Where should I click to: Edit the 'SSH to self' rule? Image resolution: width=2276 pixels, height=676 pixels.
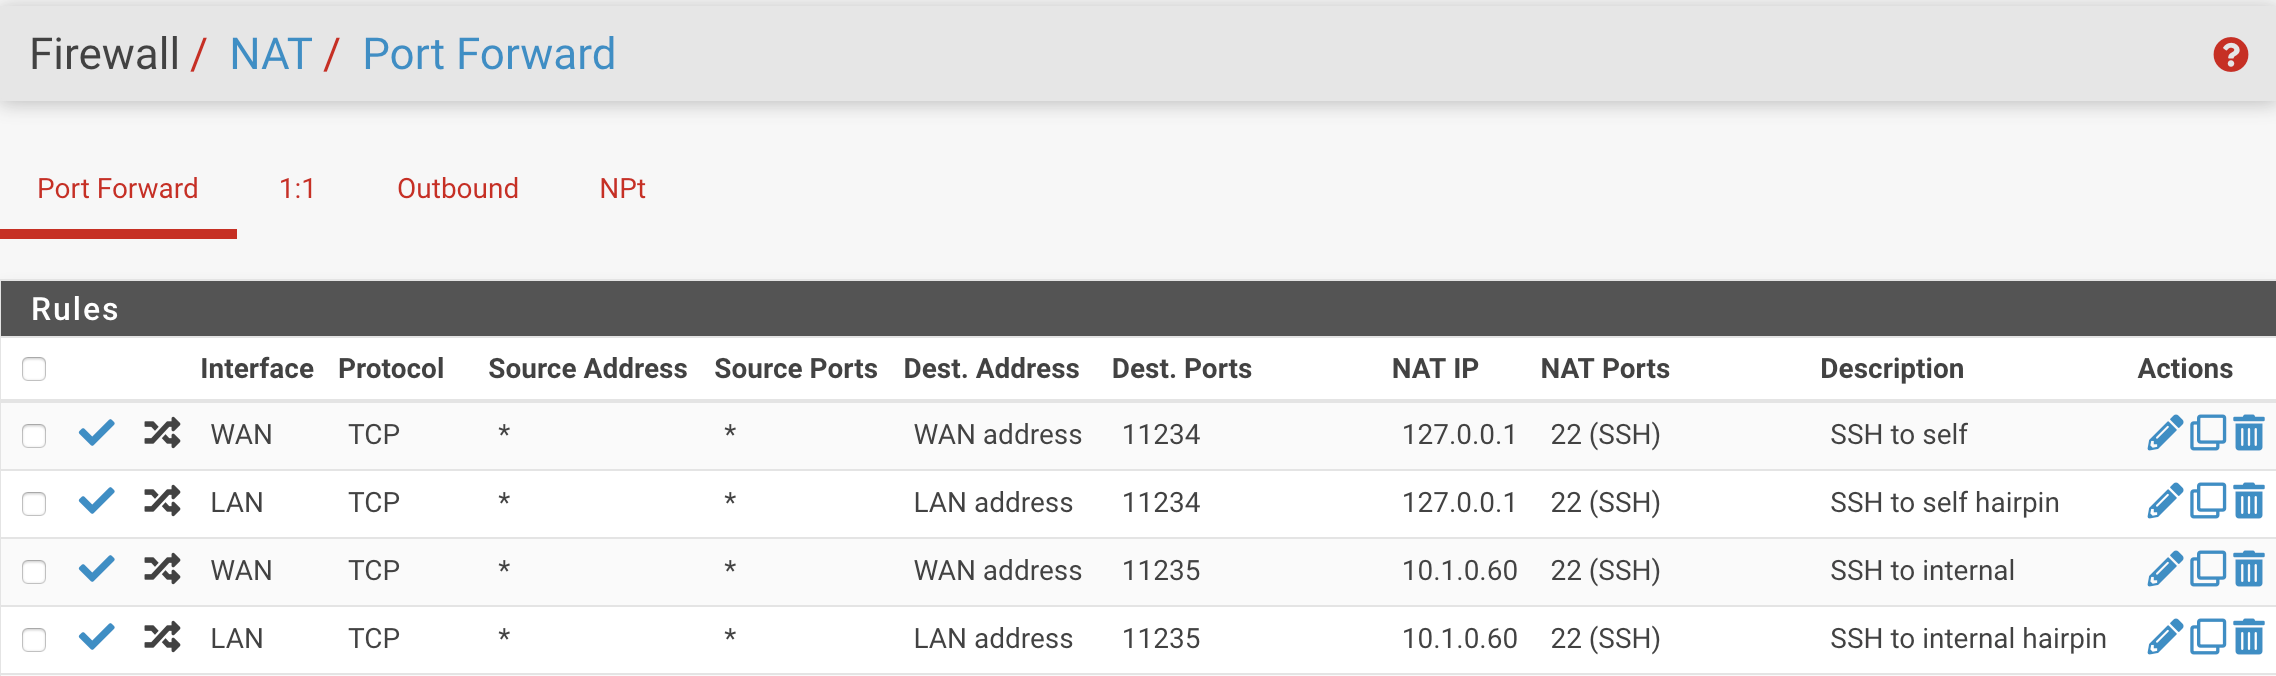[2164, 434]
